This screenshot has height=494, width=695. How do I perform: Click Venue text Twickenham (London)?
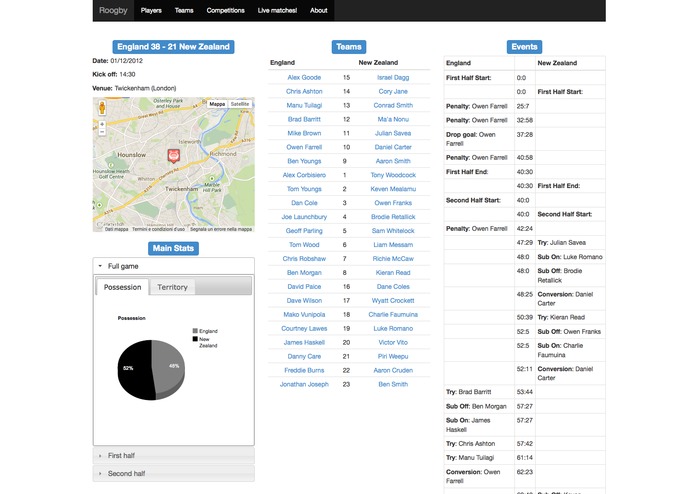[x=145, y=88]
